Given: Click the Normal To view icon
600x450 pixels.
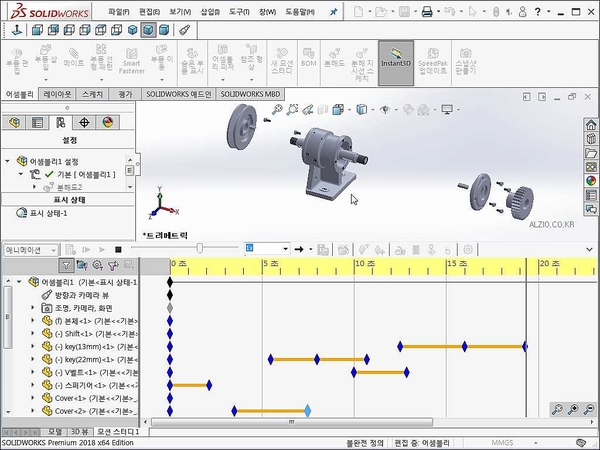Looking at the screenshot, I should [16, 30].
